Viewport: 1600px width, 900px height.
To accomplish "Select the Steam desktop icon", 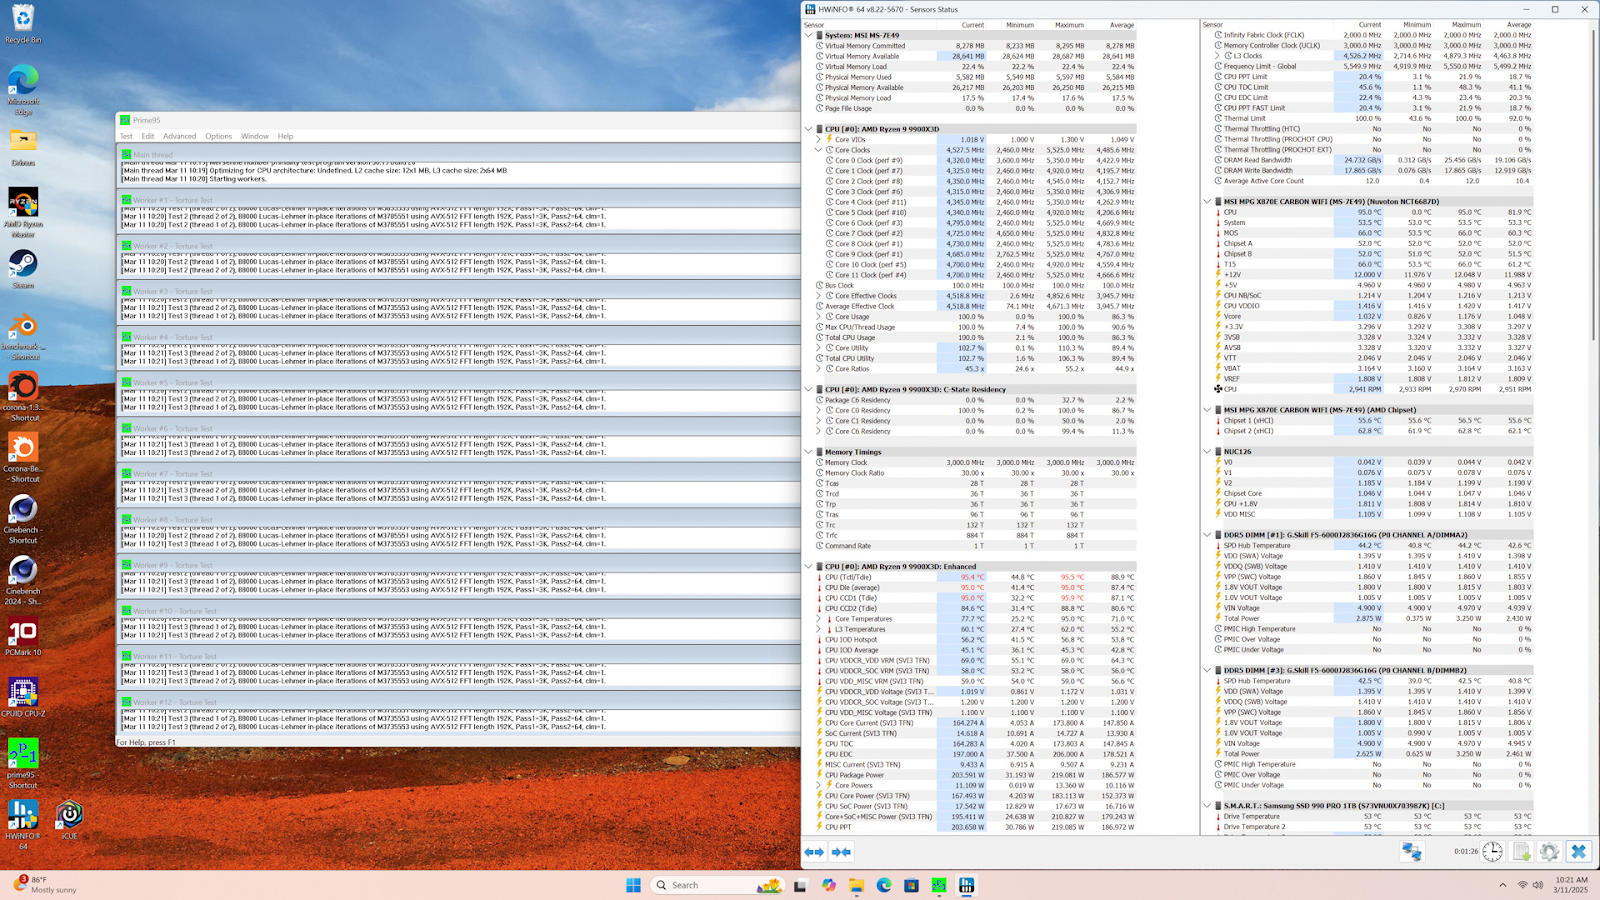I will click(x=23, y=269).
